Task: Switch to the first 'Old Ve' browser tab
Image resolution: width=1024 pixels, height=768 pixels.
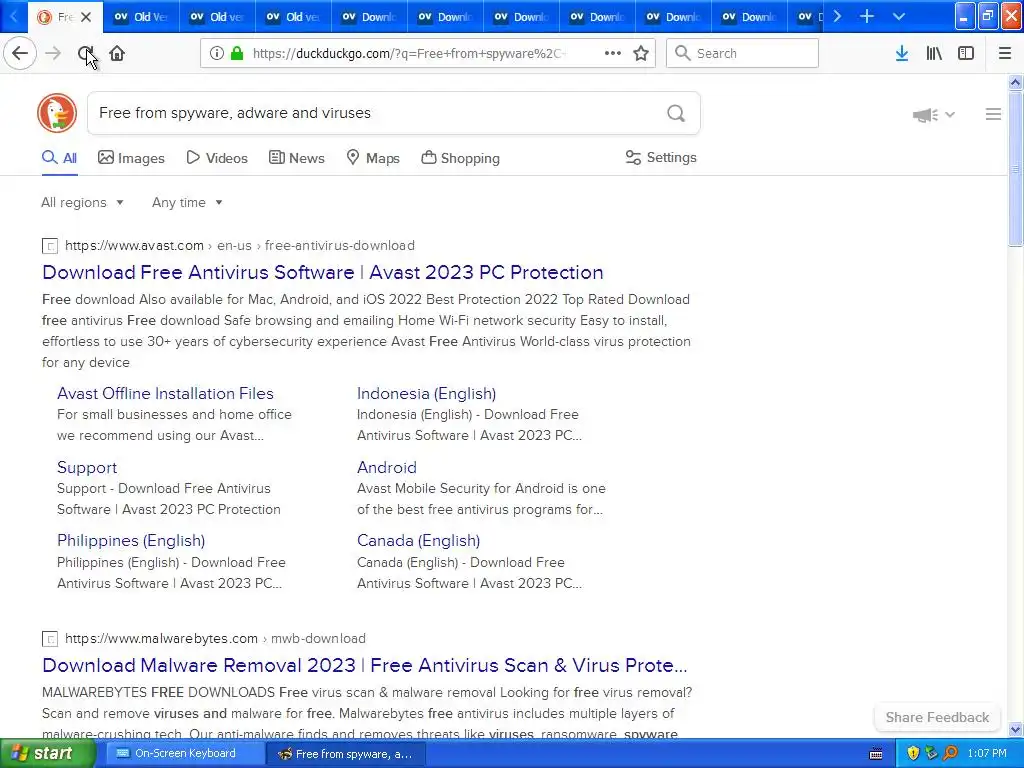Action: [140, 17]
